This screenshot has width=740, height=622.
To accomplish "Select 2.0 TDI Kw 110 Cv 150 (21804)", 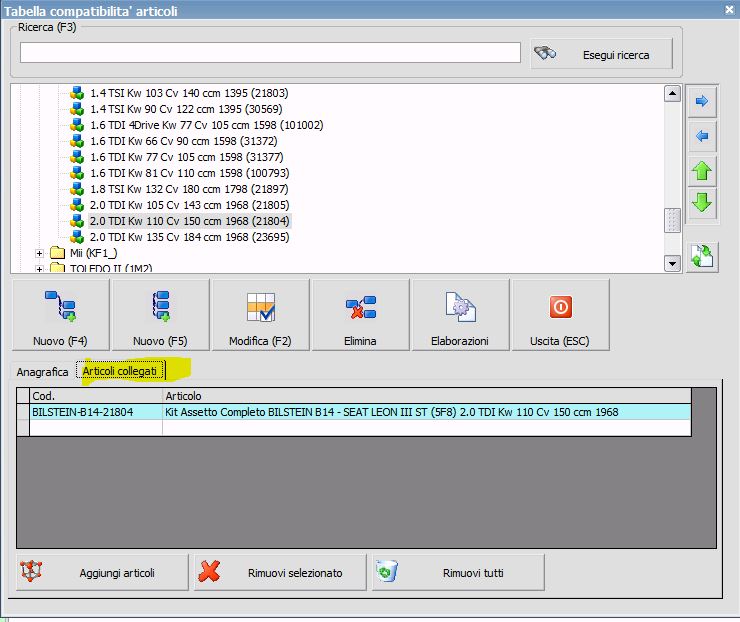I will [189, 221].
